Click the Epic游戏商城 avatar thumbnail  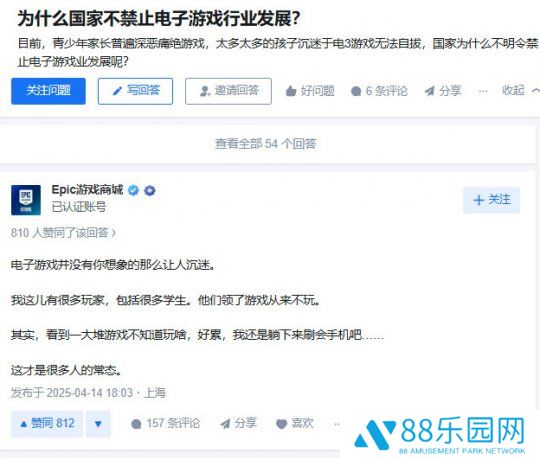pyautogui.click(x=26, y=200)
